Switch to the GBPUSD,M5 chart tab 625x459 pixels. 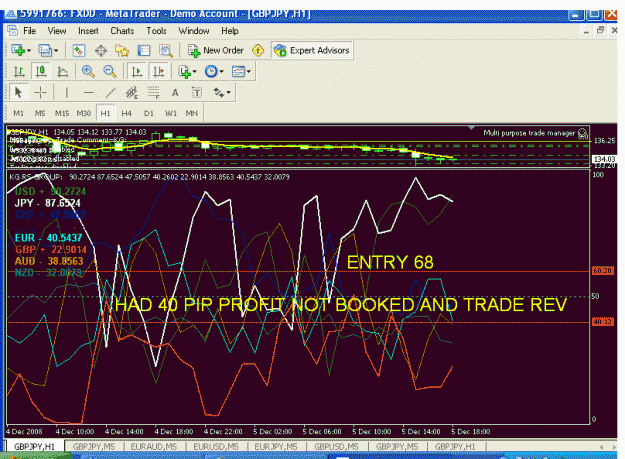(336, 447)
